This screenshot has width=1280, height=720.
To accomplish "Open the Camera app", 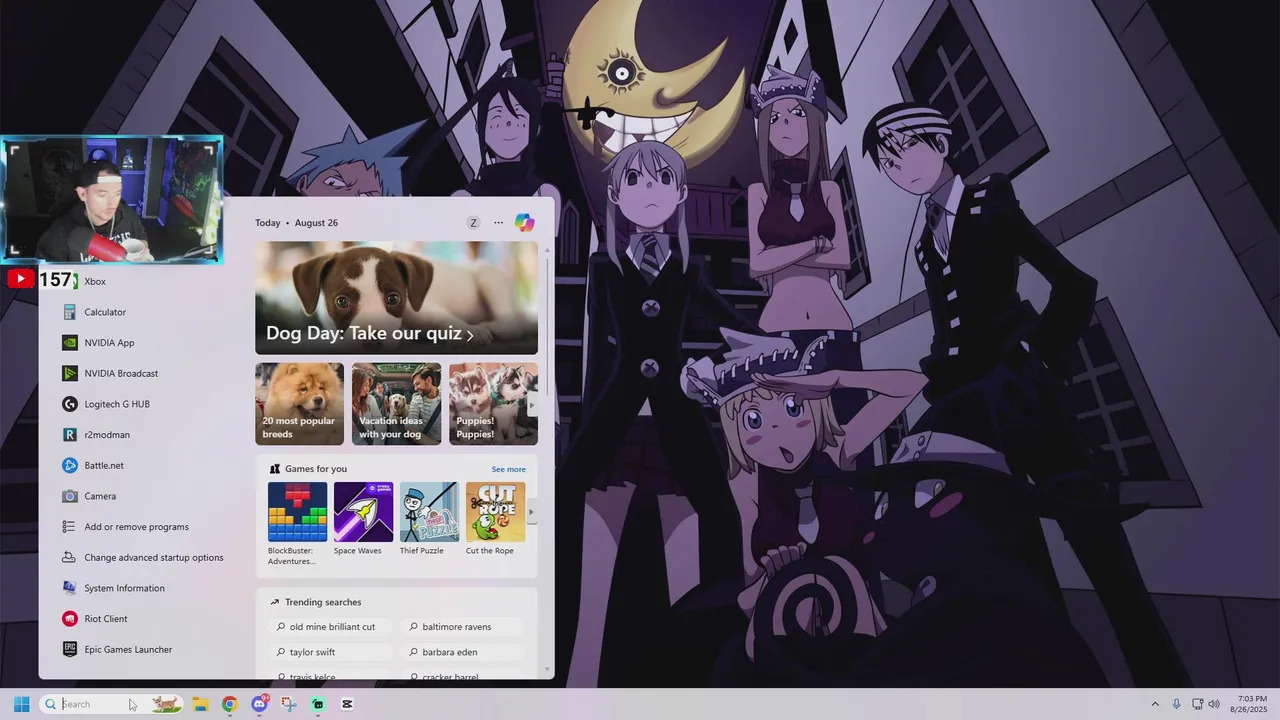I will (100, 496).
